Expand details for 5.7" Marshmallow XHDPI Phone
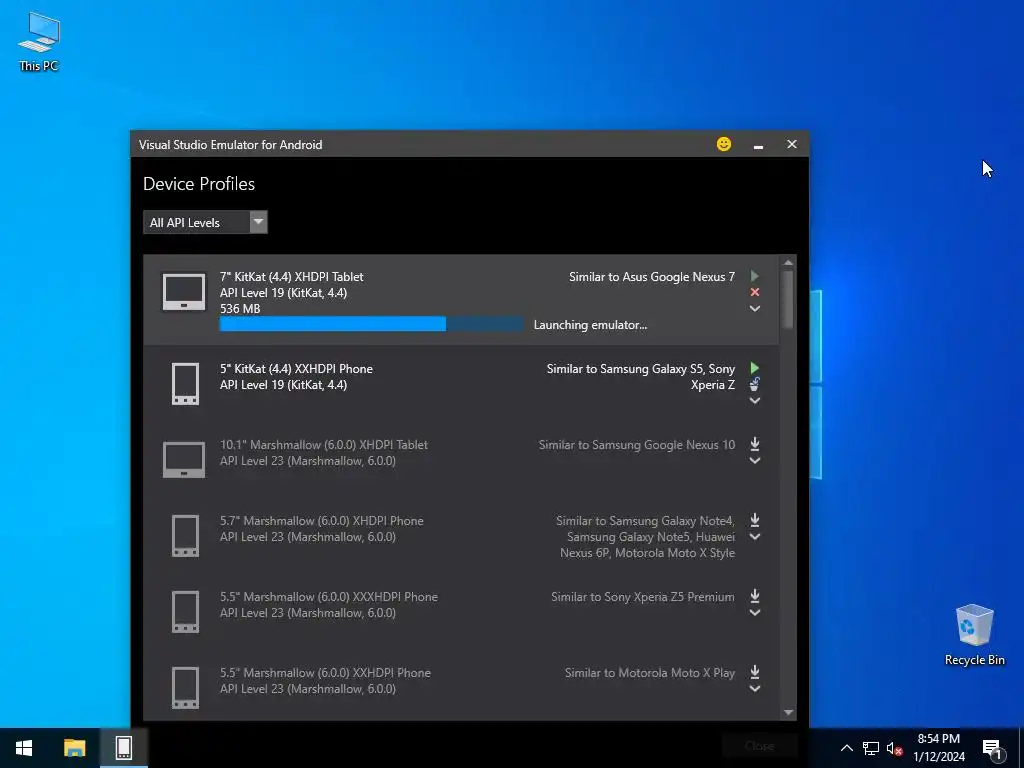 click(754, 537)
